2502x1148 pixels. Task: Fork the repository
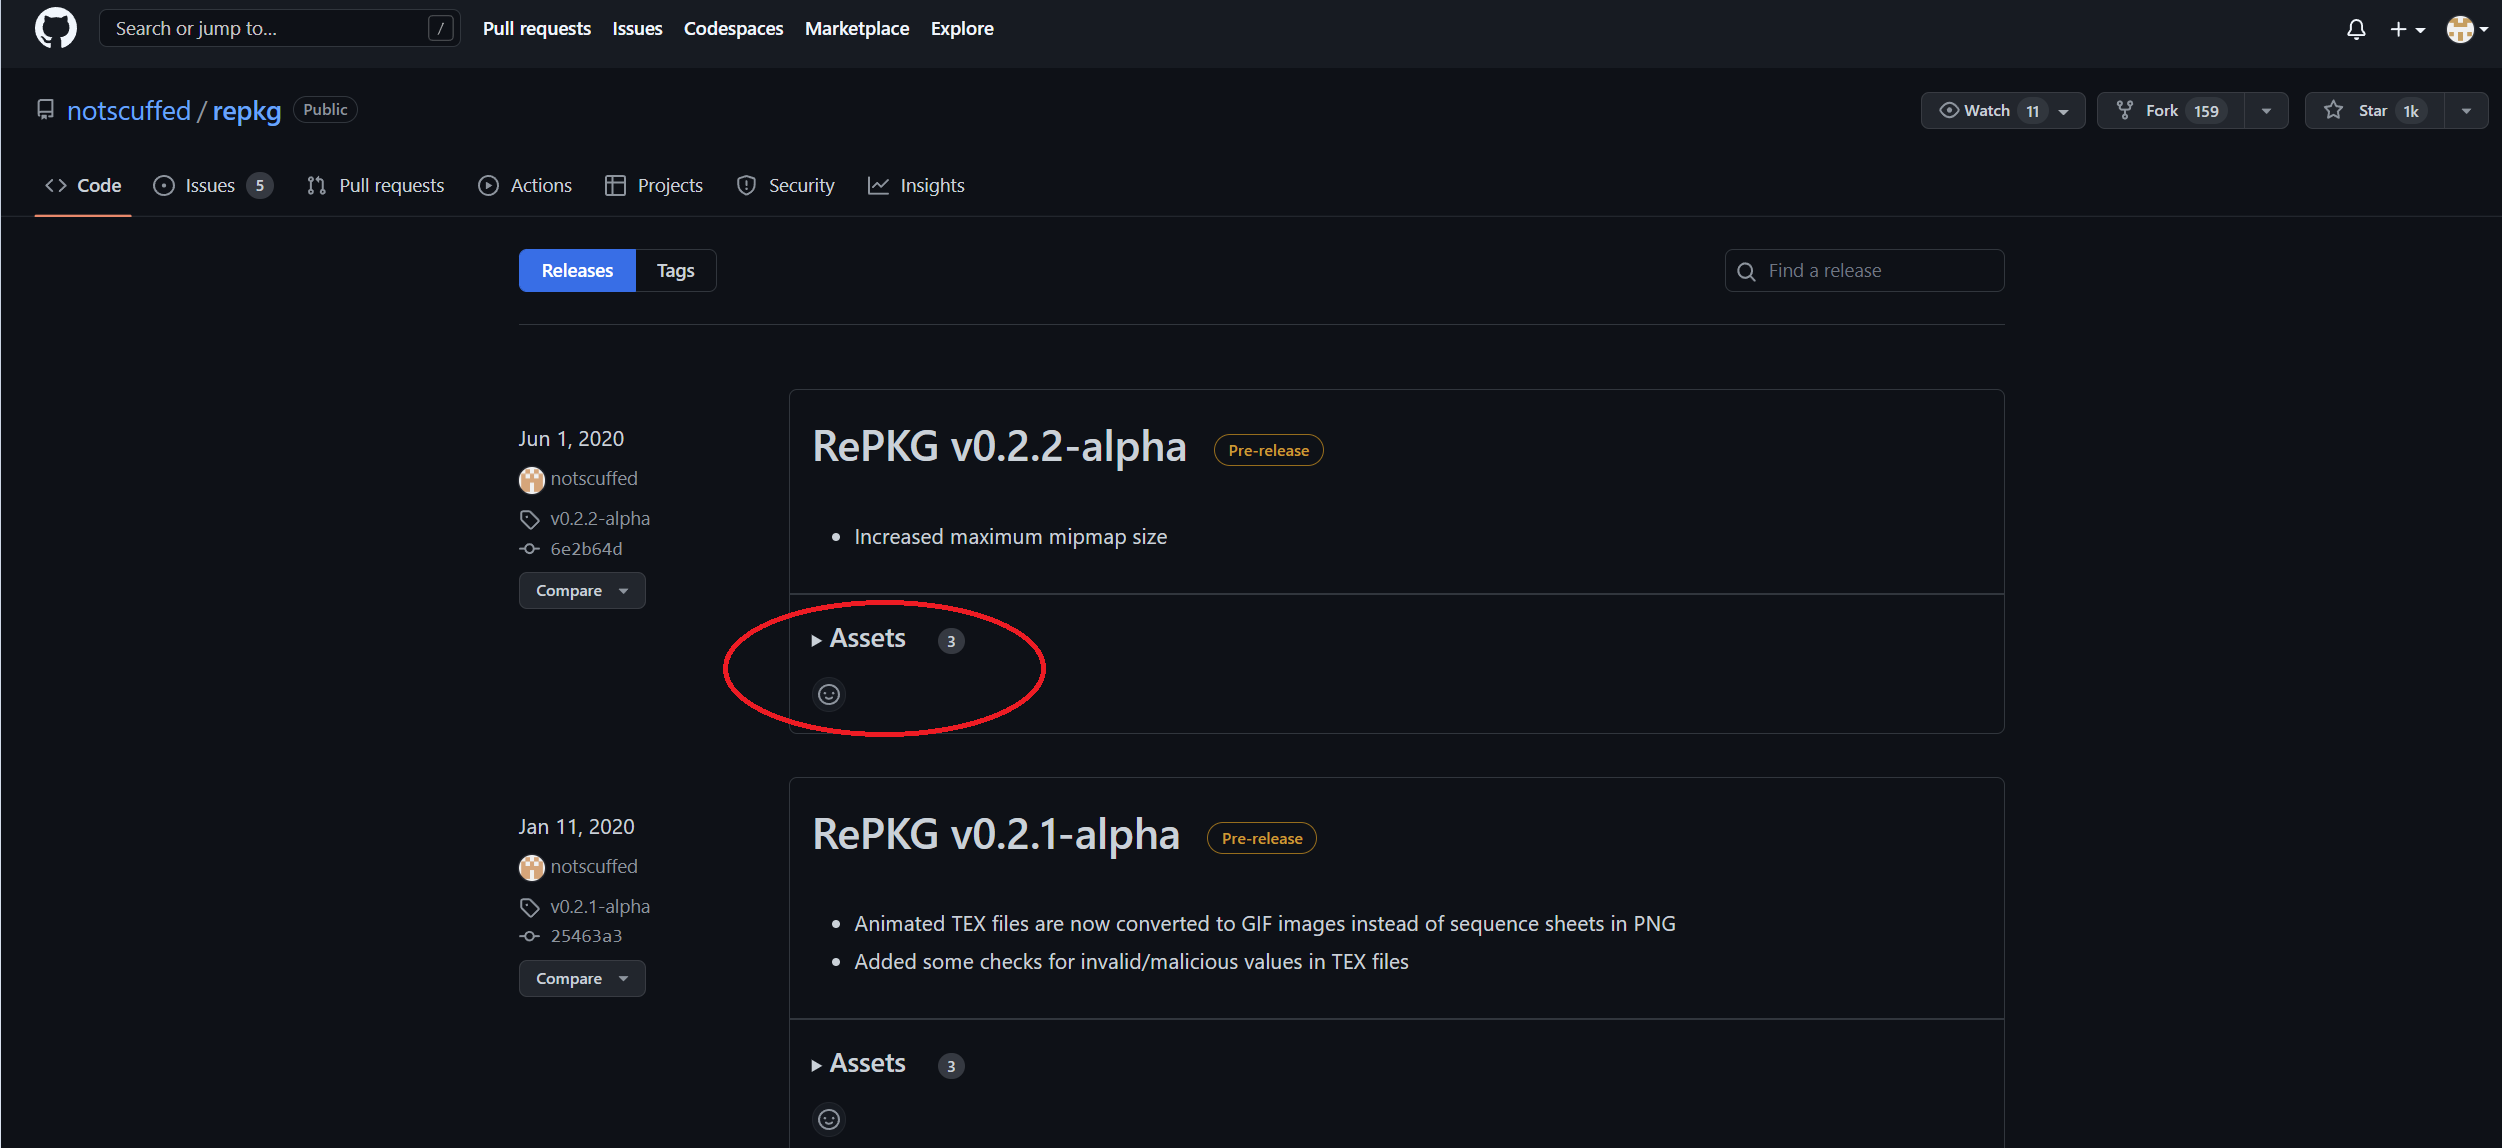tap(2170, 110)
